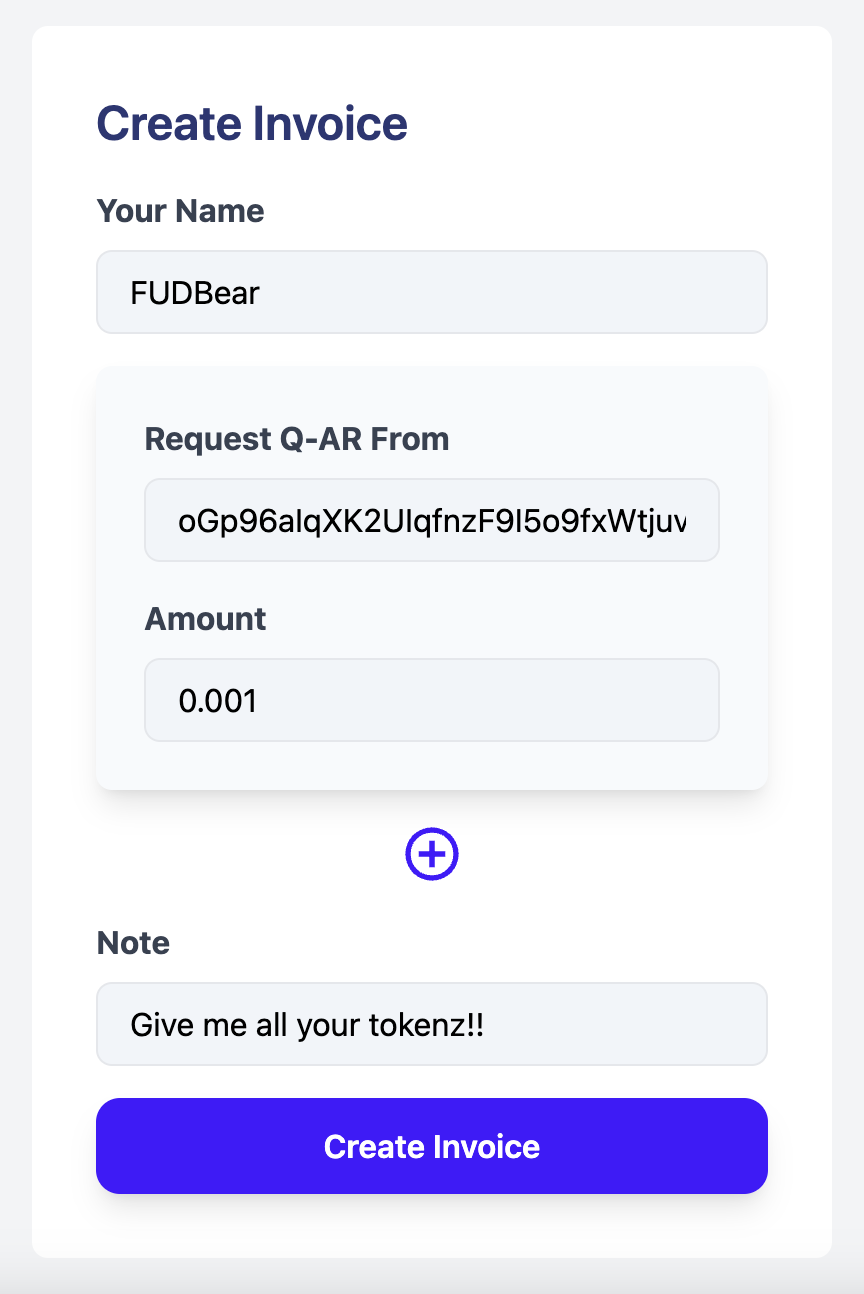The image size is (864, 1294).
Task: Click the circled plus icon to add a request
Action: point(432,855)
